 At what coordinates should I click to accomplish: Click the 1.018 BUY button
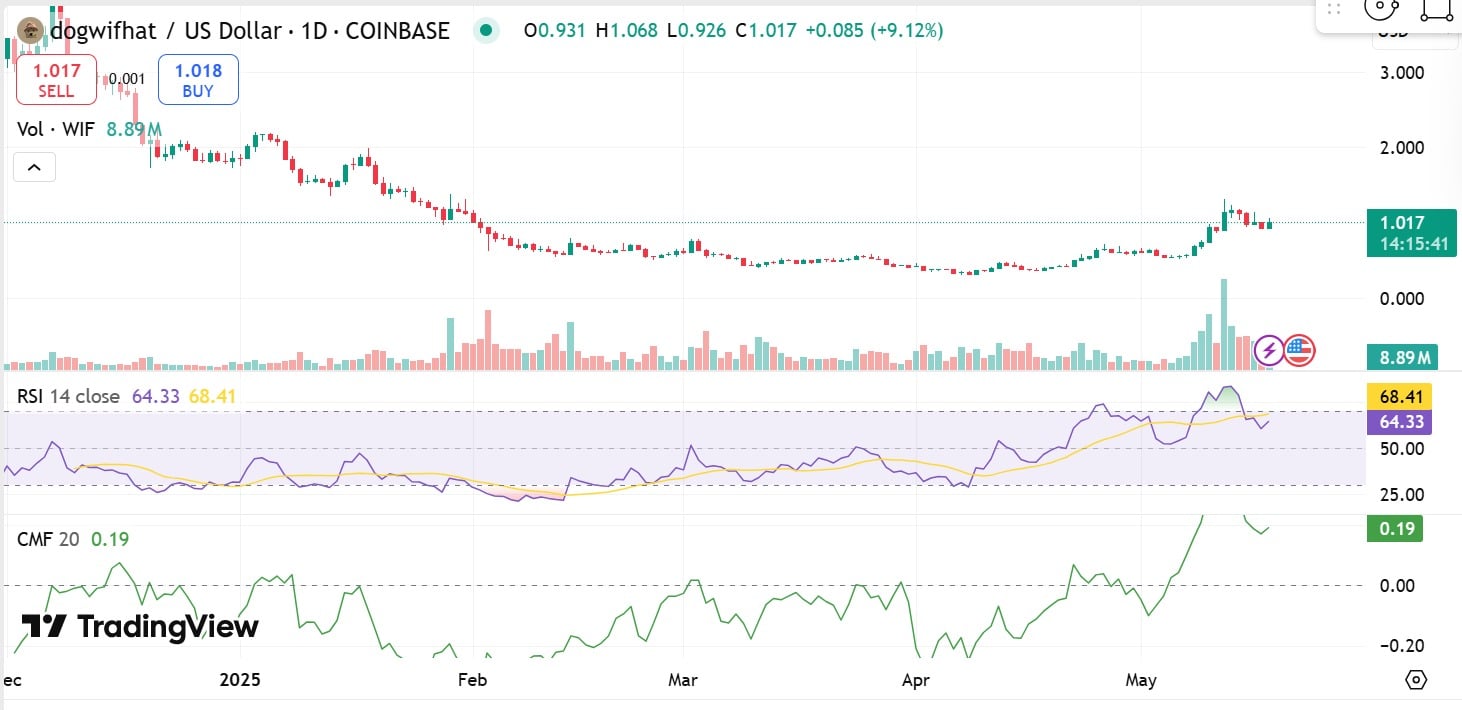coord(198,80)
